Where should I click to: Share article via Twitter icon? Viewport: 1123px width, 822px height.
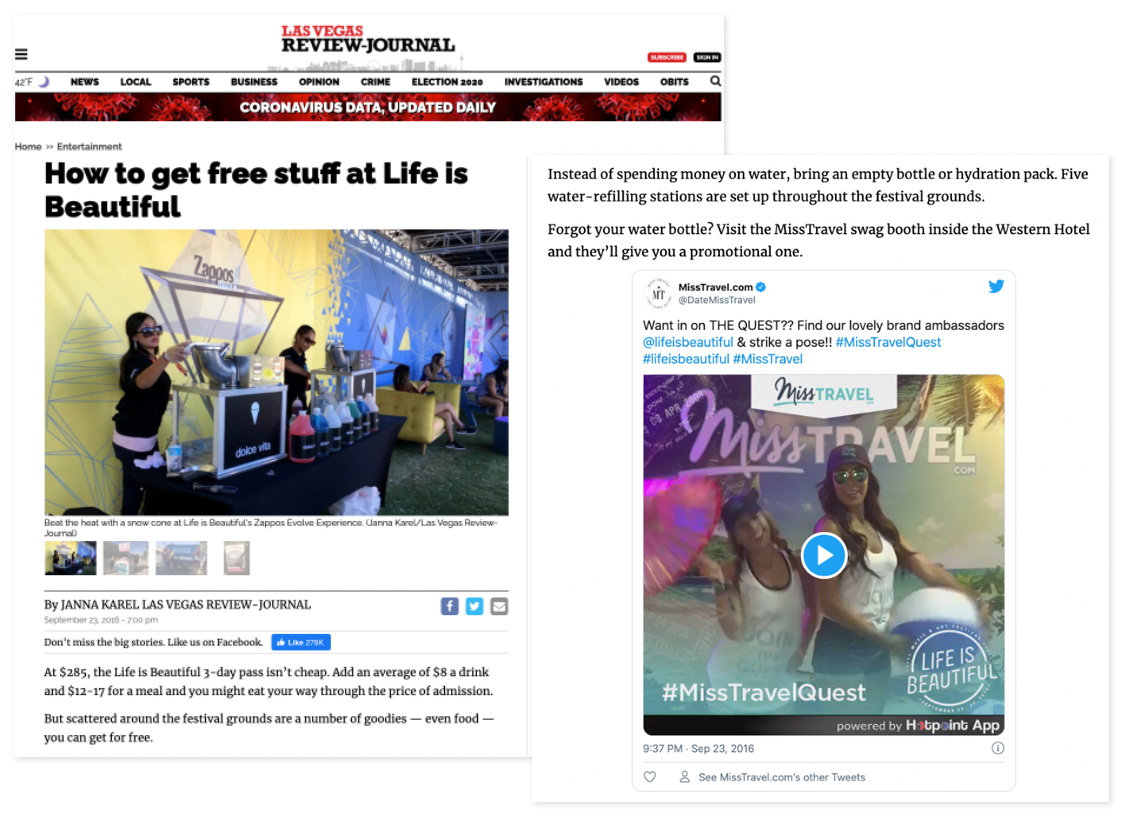474,606
